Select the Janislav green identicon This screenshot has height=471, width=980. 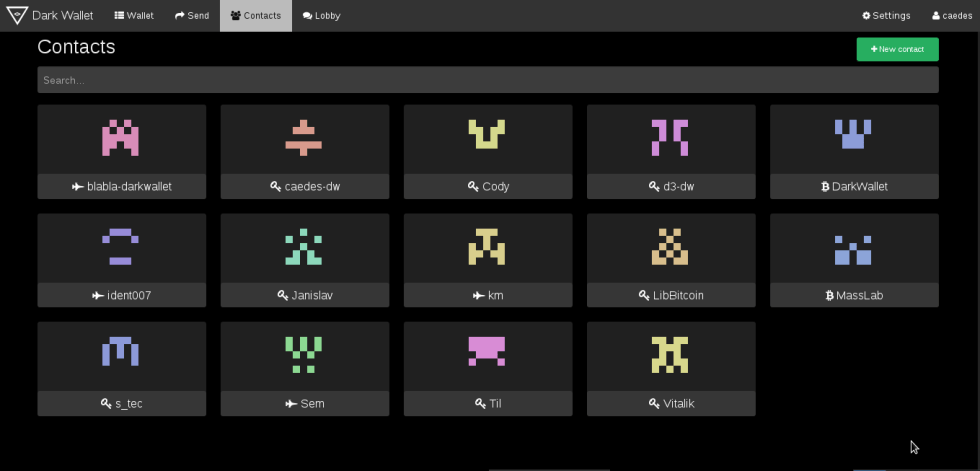303,247
